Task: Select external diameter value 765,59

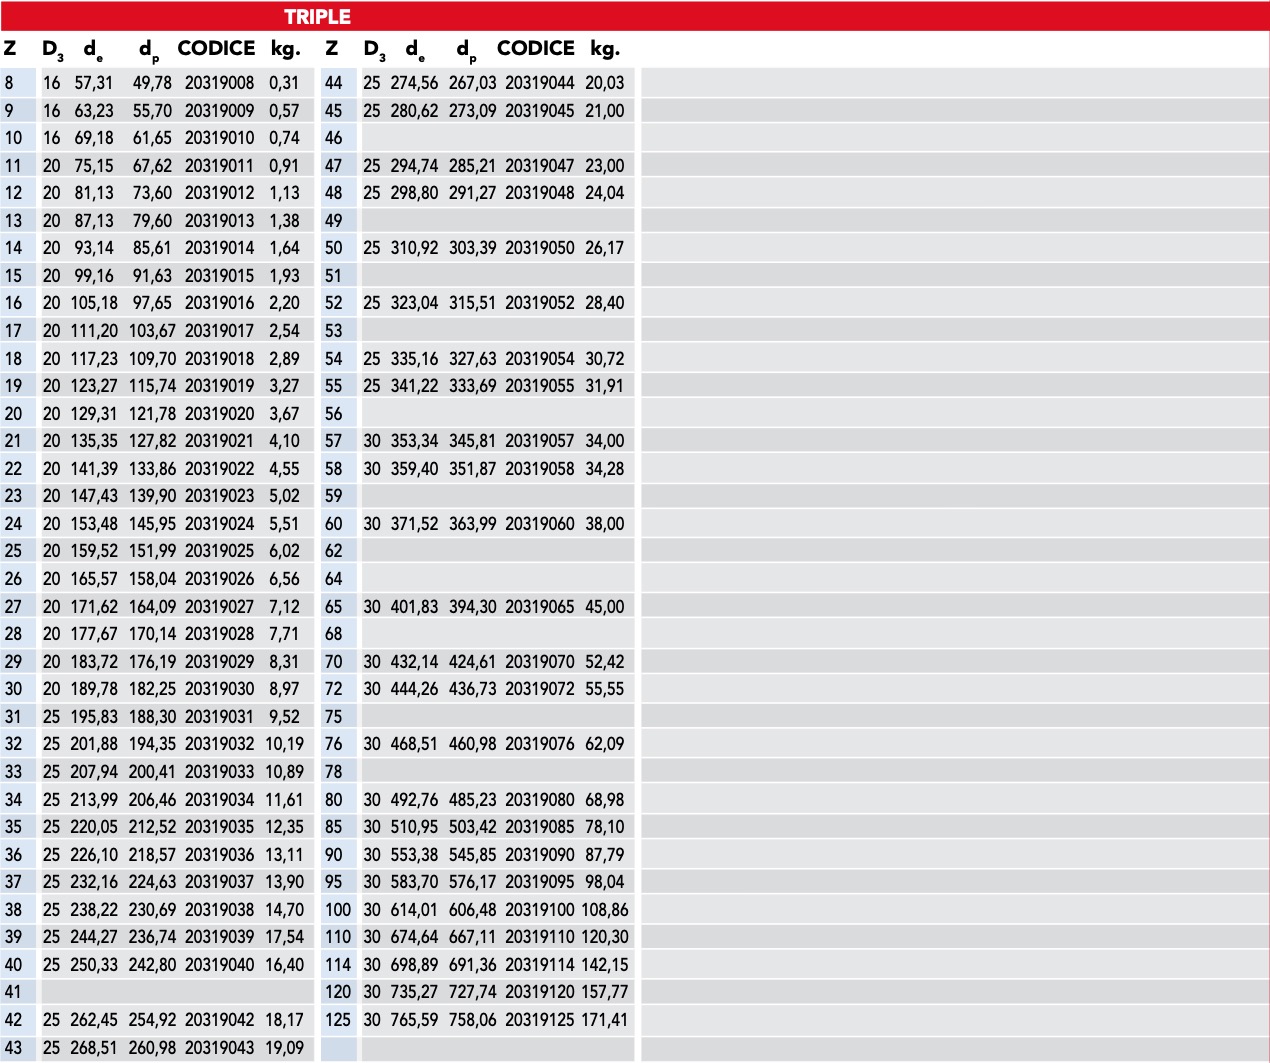Action: (x=414, y=1020)
